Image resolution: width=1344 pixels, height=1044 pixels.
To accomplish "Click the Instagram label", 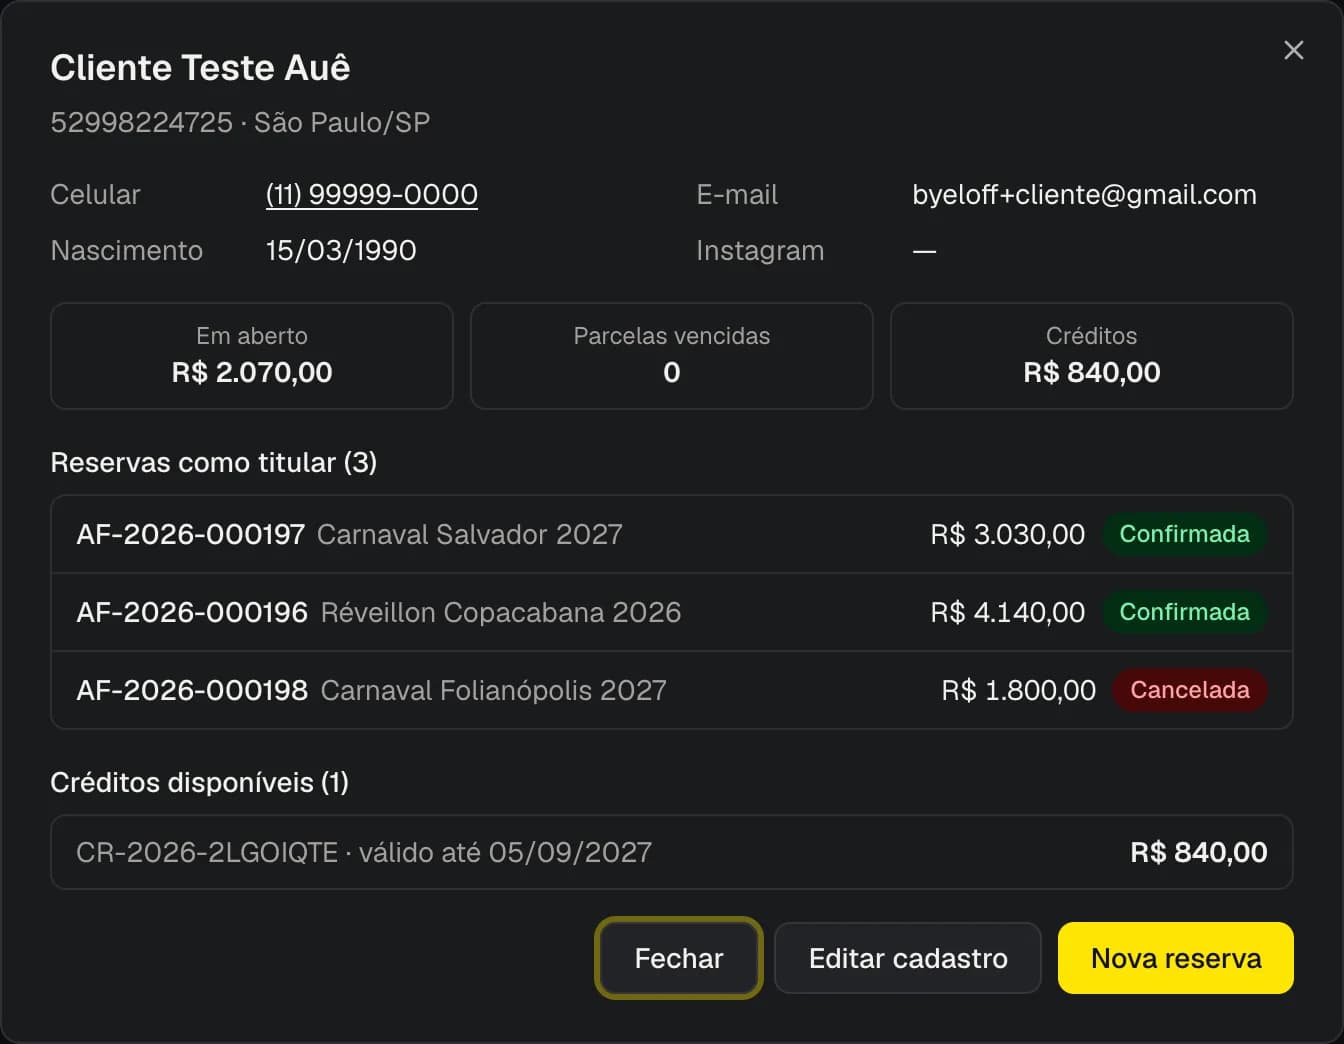I will pyautogui.click(x=760, y=250).
